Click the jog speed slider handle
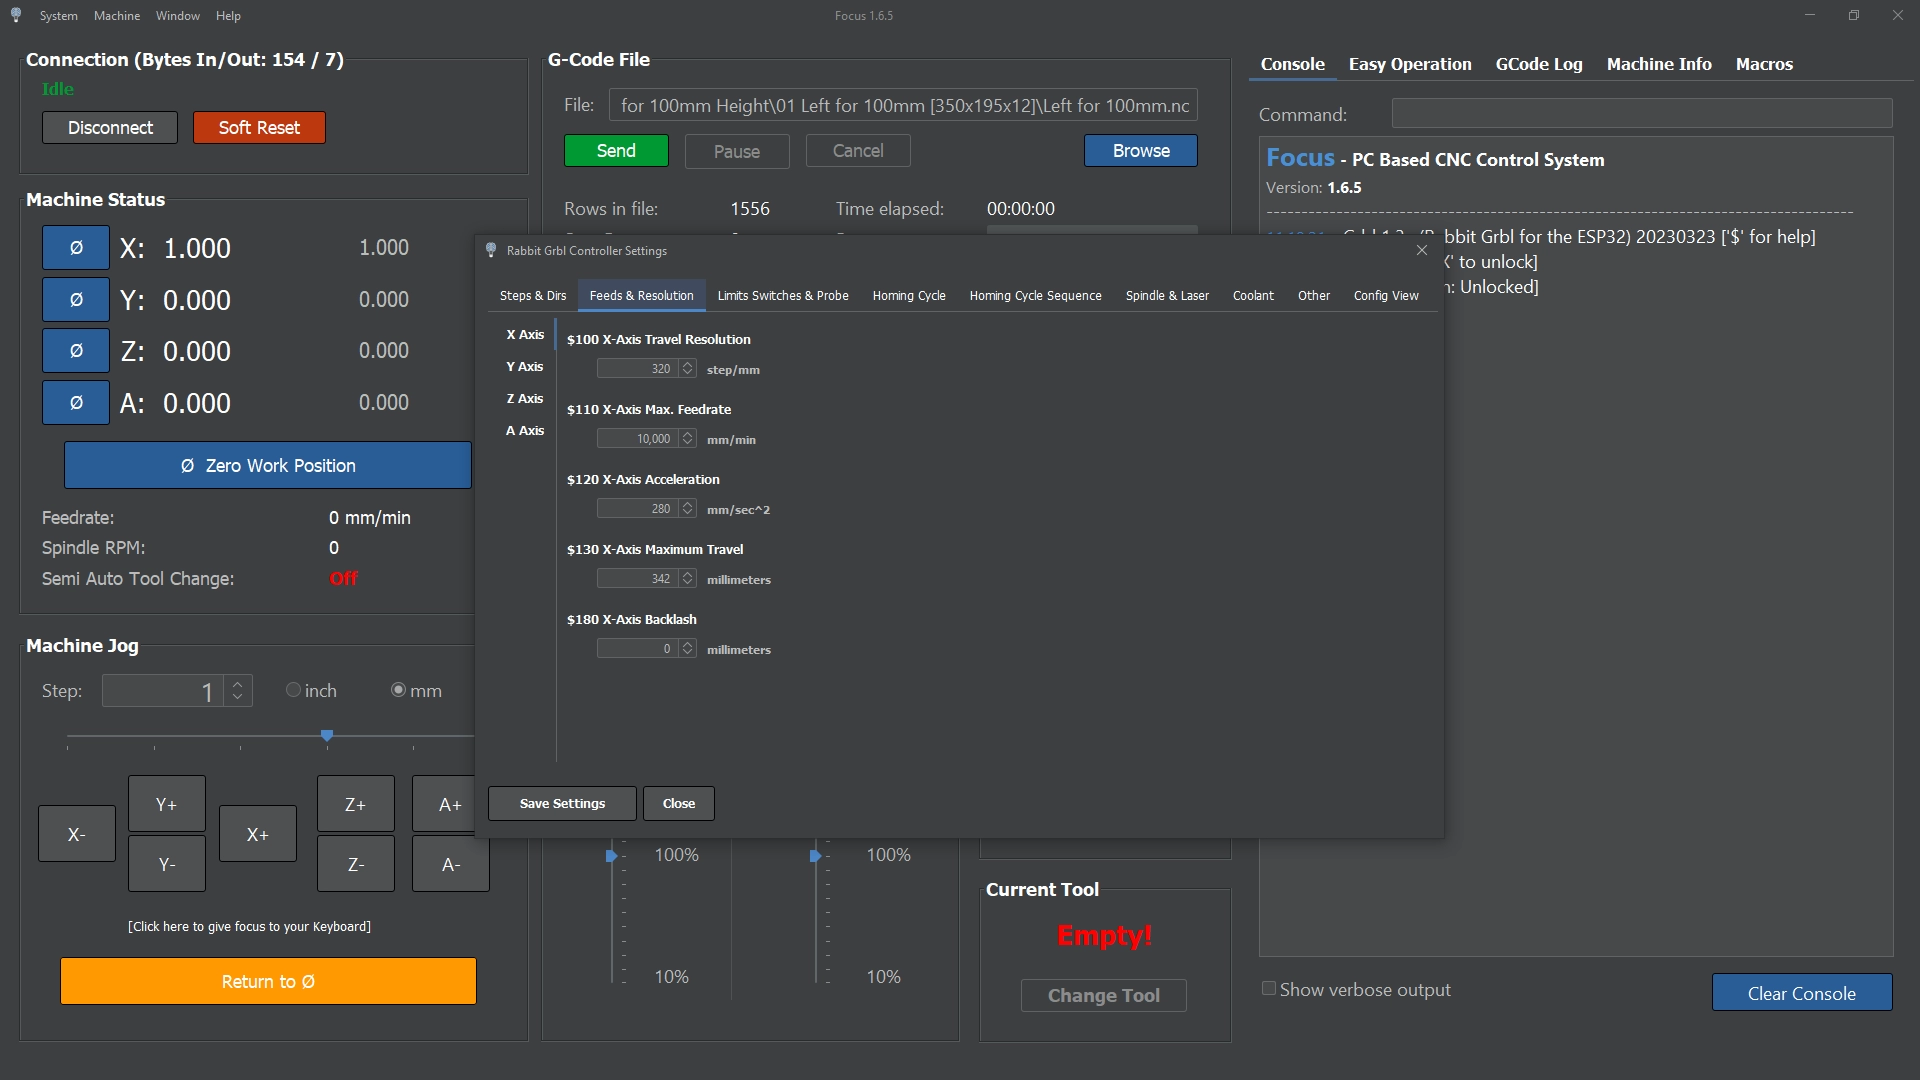The height and width of the screenshot is (1080, 1920). [x=327, y=736]
